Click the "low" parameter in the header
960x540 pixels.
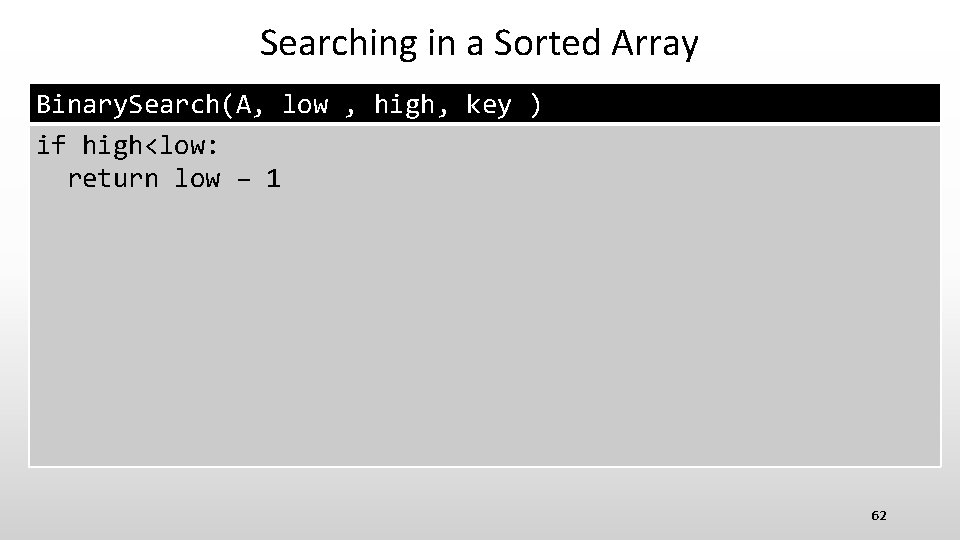305,104
